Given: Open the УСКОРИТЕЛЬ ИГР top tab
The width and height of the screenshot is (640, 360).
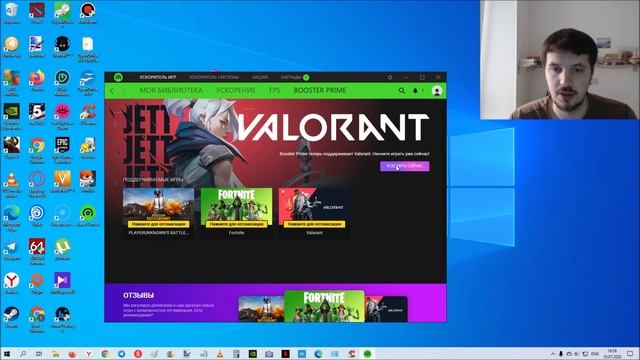Looking at the screenshot, I should click(158, 77).
